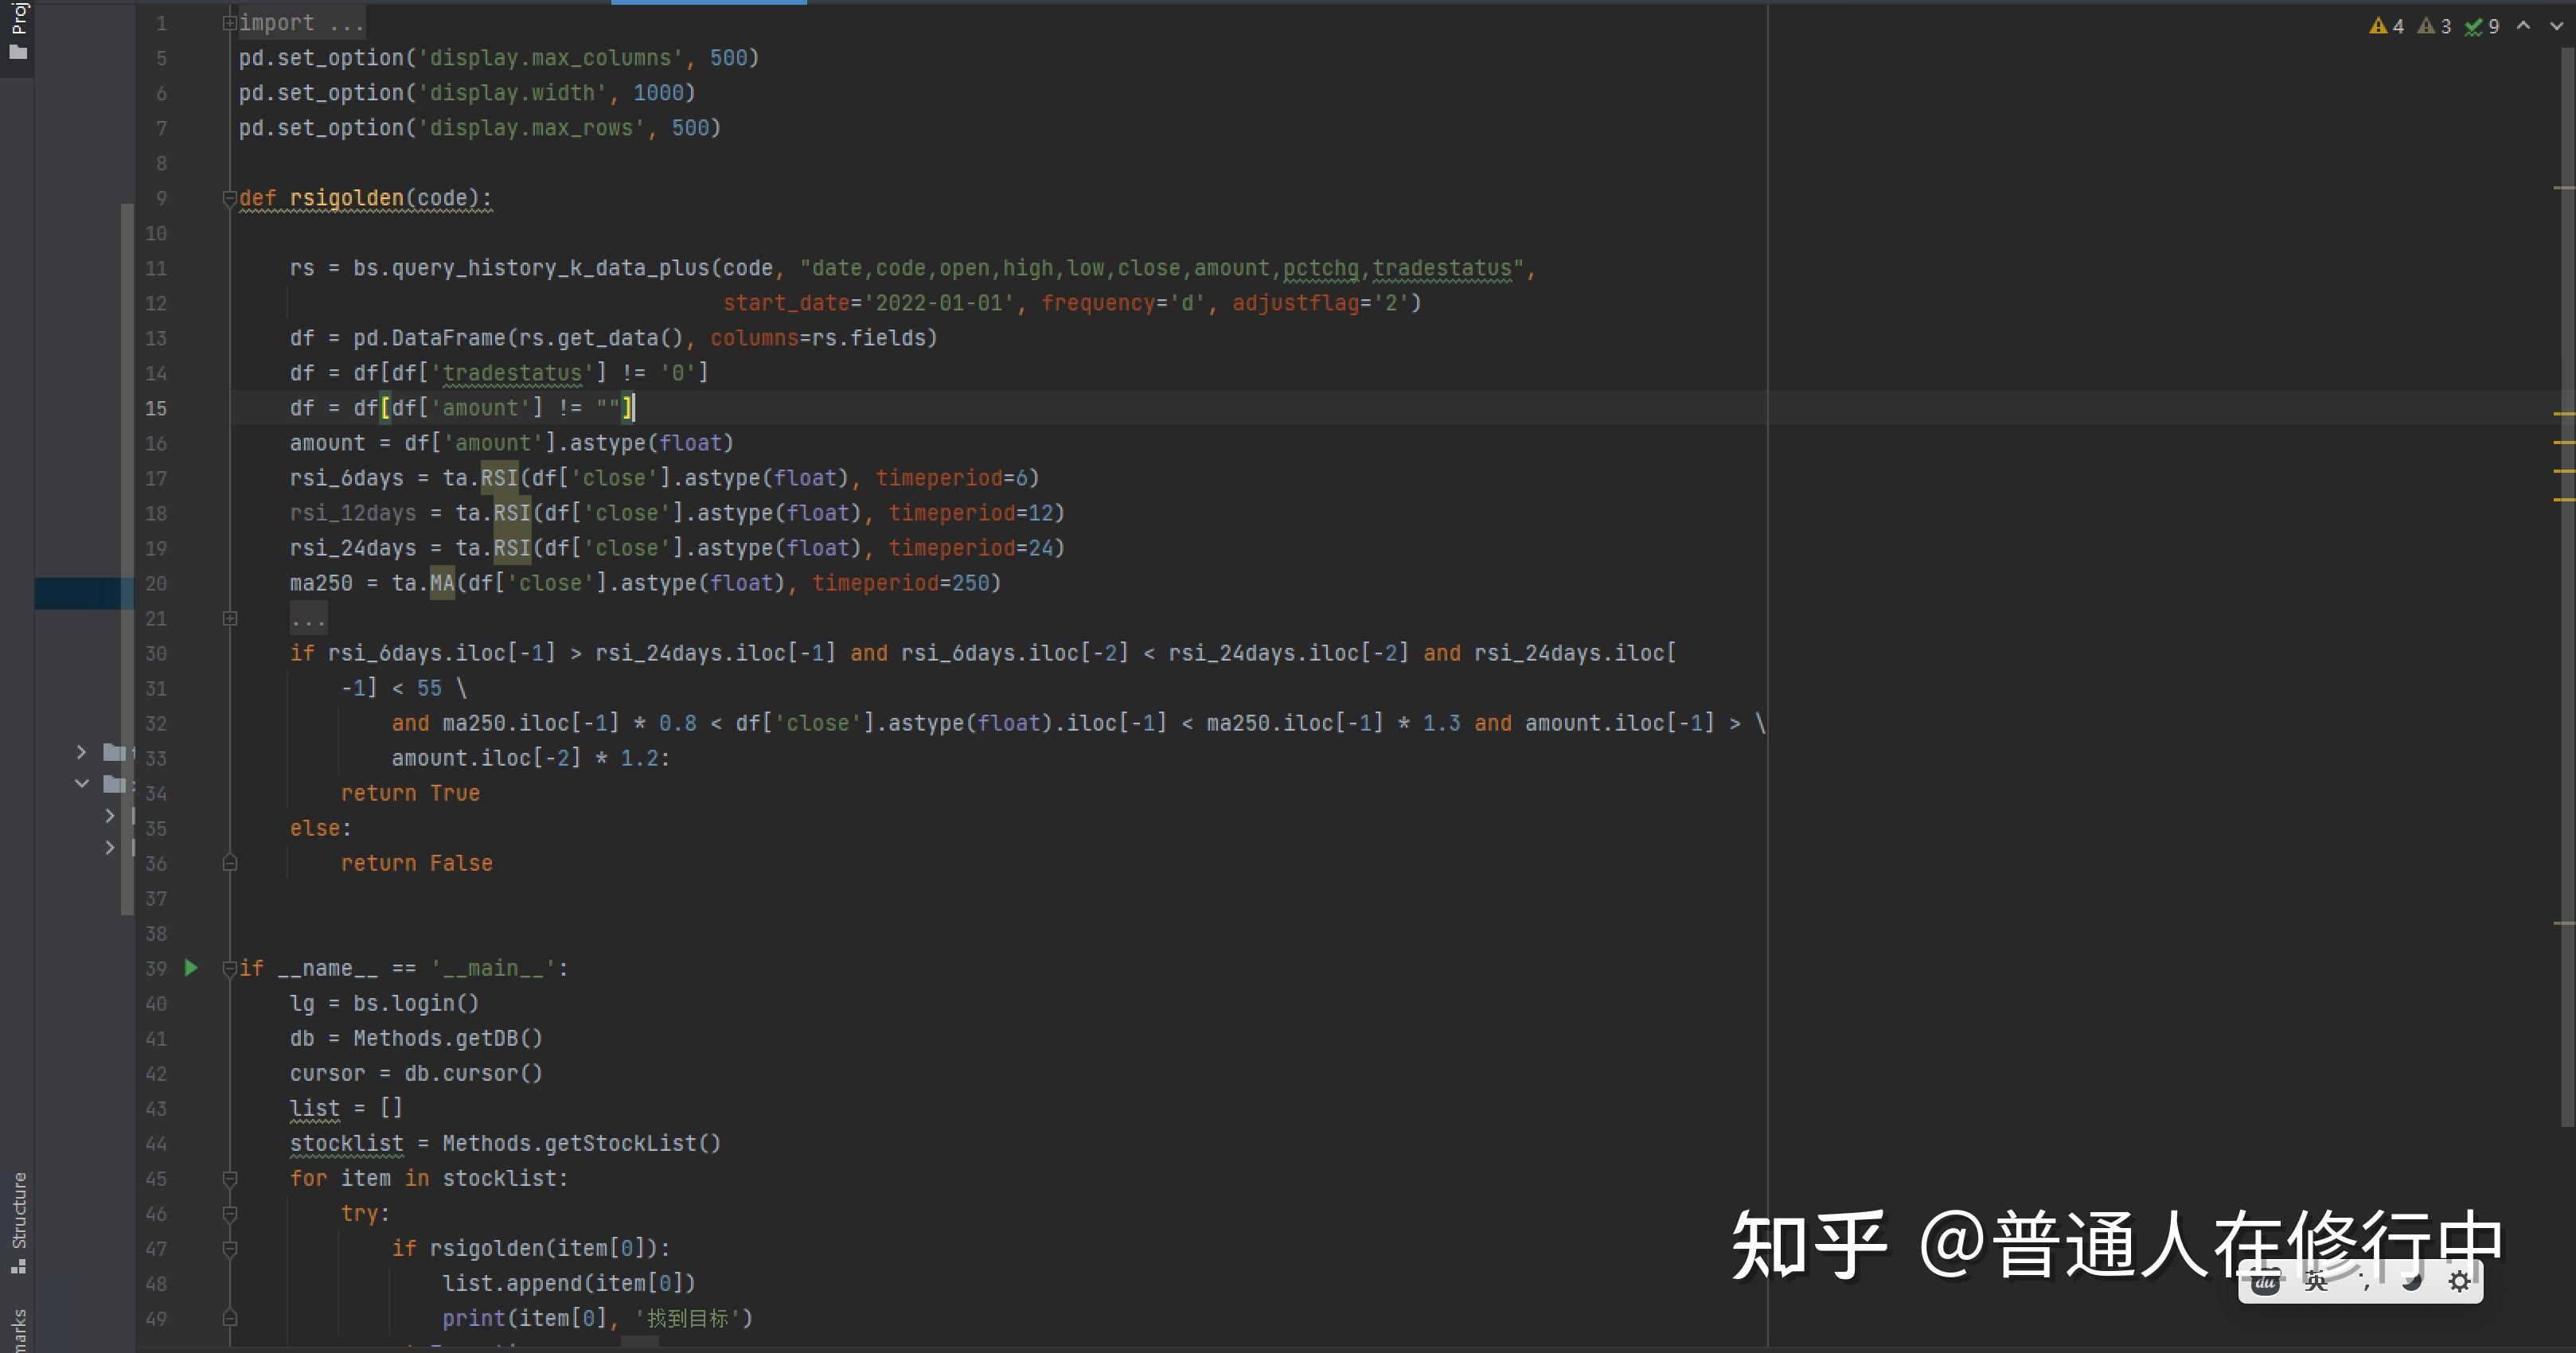
Task: Click the Structure tool window icon
Action: (x=18, y=1266)
